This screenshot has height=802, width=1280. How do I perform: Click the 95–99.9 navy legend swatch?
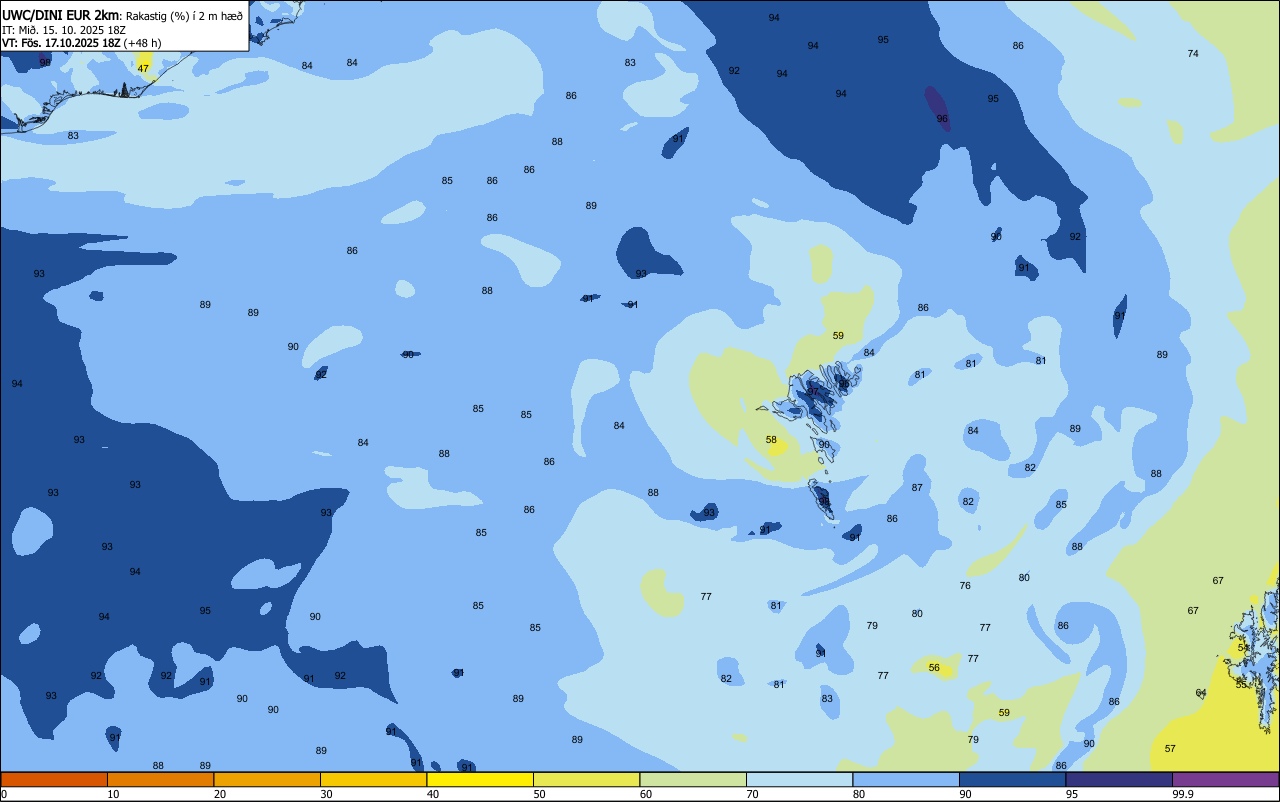1119,779
